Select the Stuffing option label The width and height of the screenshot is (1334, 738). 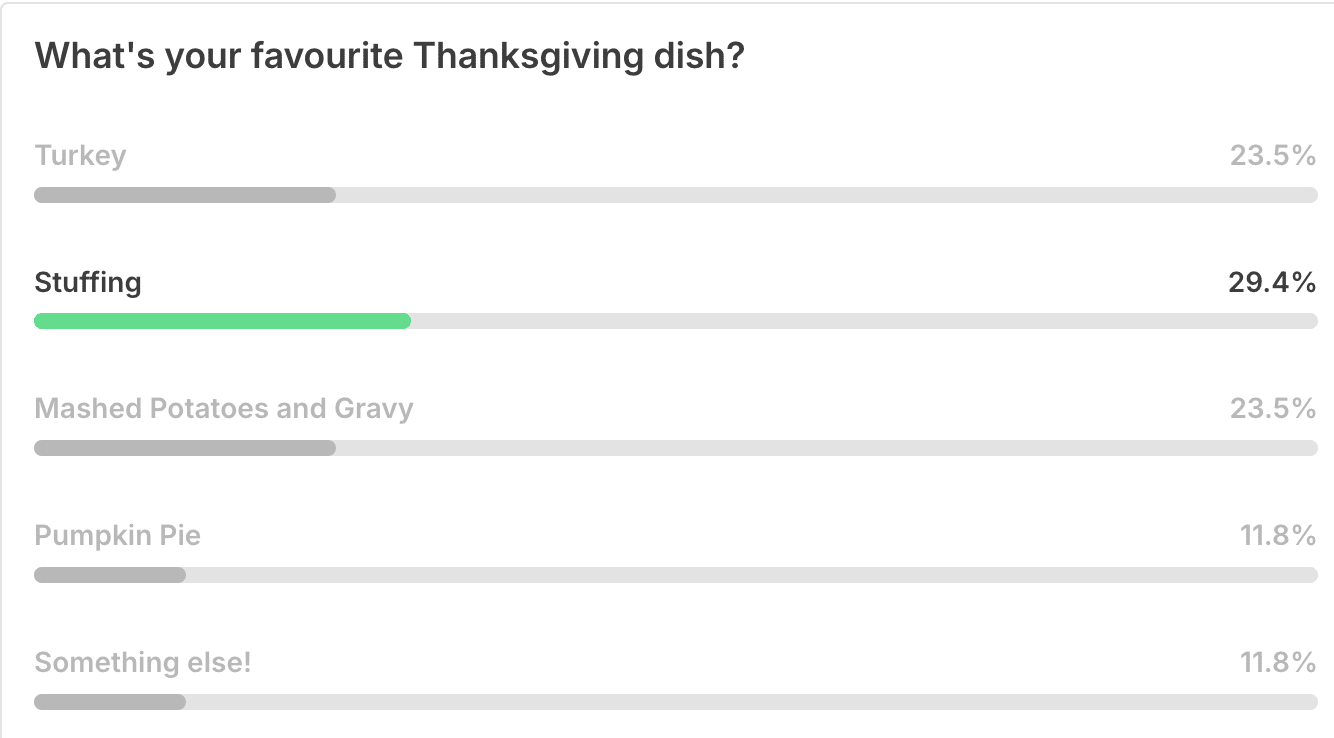point(88,282)
